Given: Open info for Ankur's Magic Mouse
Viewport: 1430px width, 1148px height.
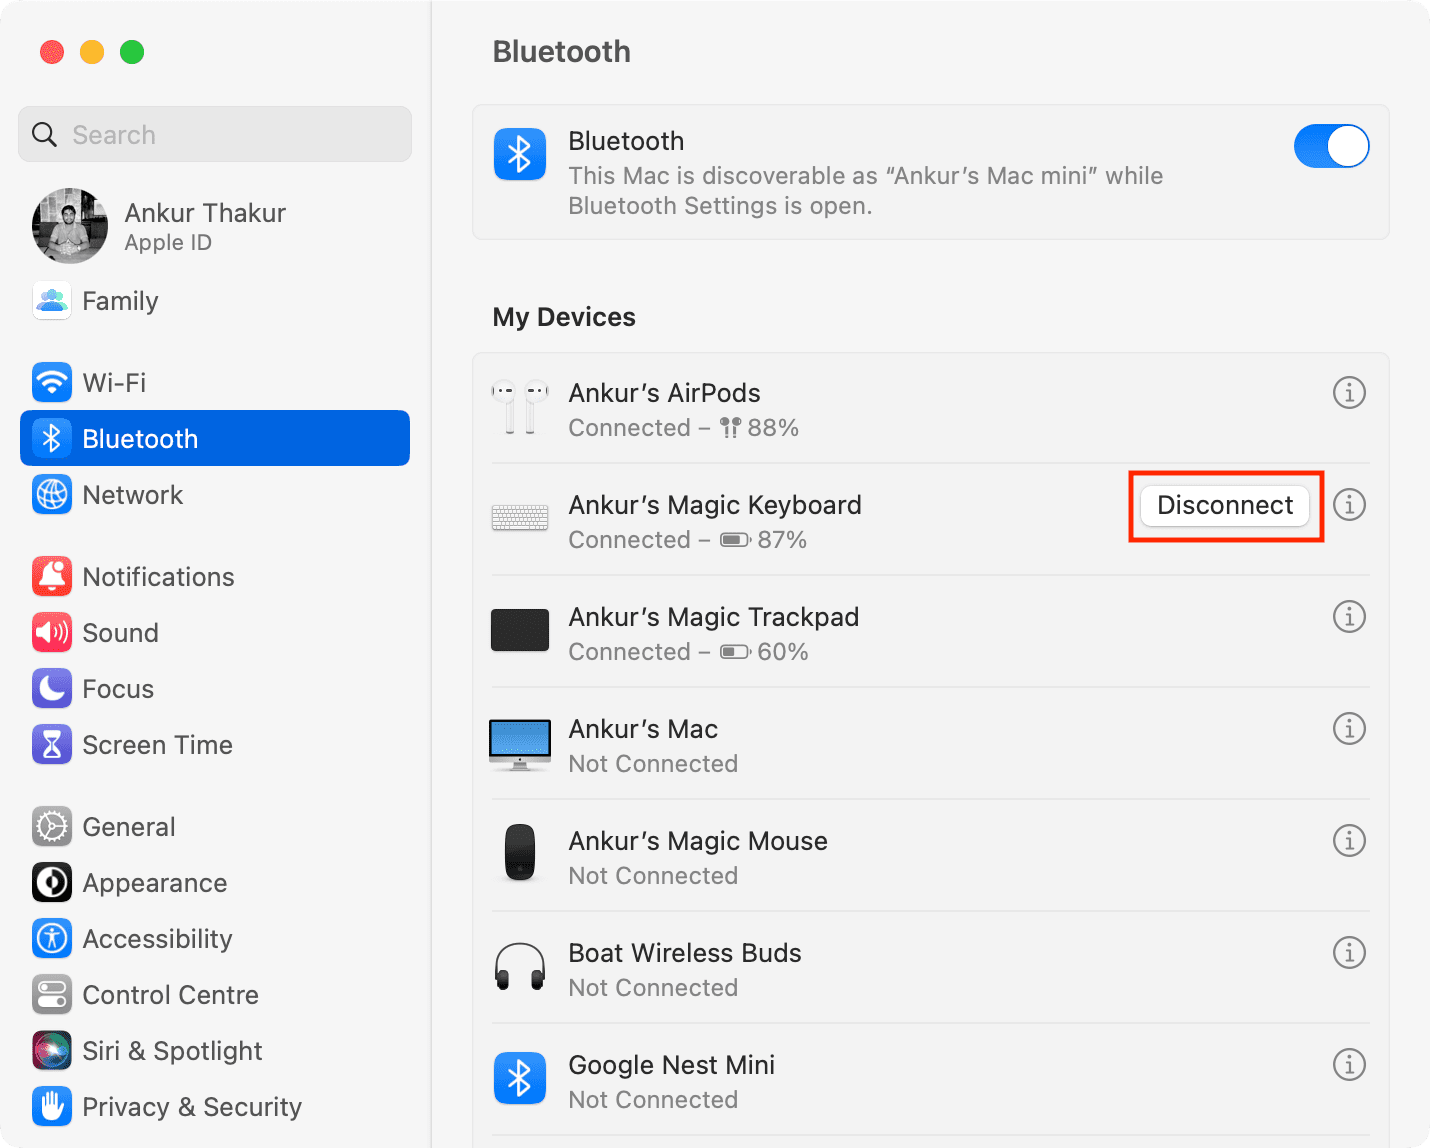Looking at the screenshot, I should 1349,841.
